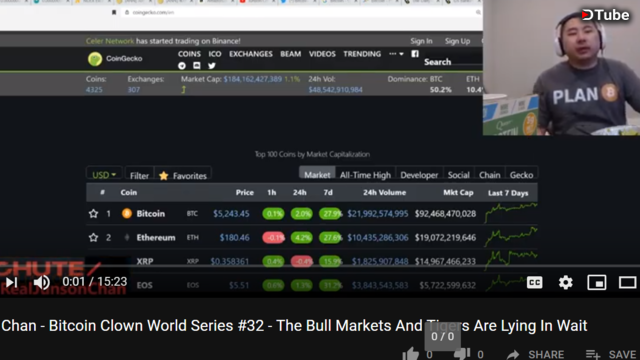Screen dimensions: 640x360
Task: Click the DTube logo overlay
Action: click(606, 15)
